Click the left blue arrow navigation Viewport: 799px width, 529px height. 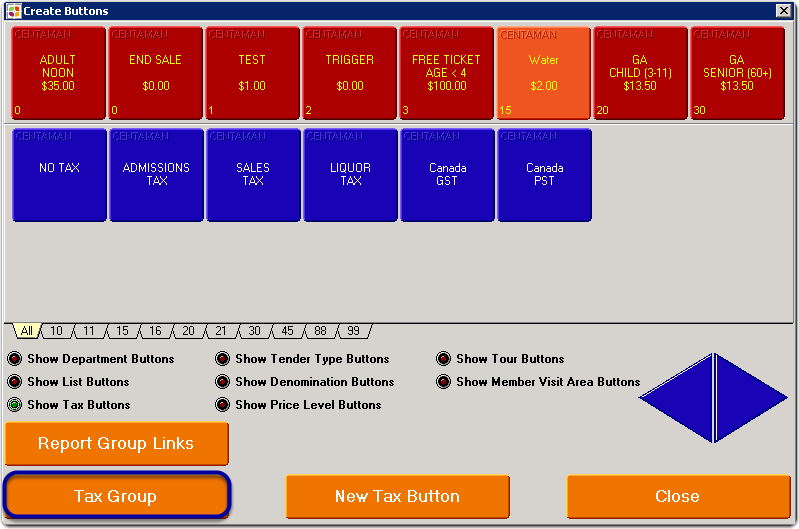tap(685, 398)
